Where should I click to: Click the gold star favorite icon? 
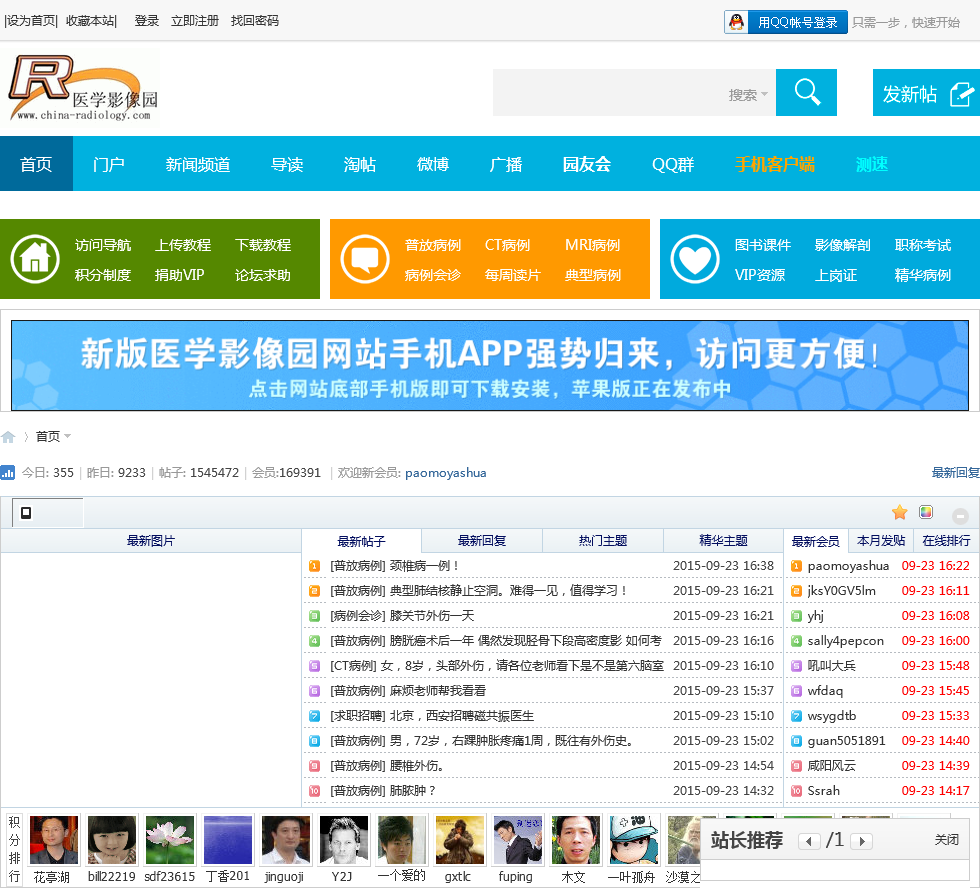pyautogui.click(x=899, y=512)
